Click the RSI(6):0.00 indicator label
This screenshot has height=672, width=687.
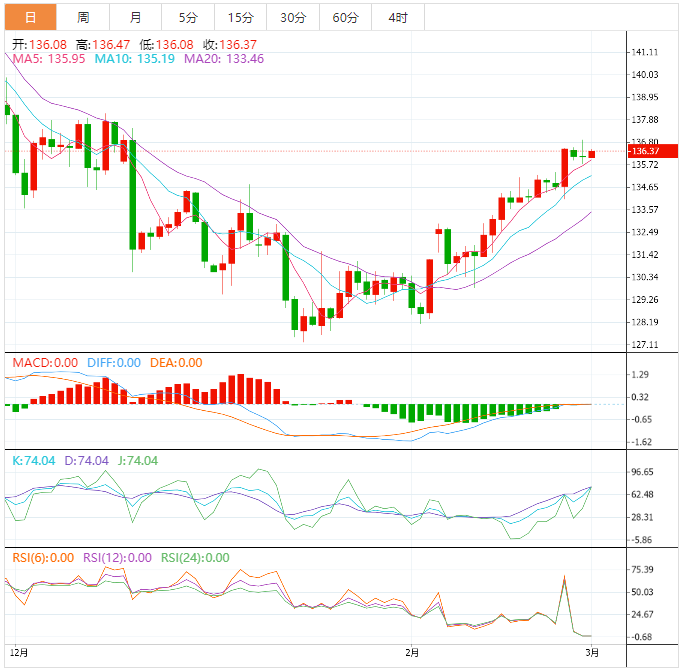click(43, 558)
